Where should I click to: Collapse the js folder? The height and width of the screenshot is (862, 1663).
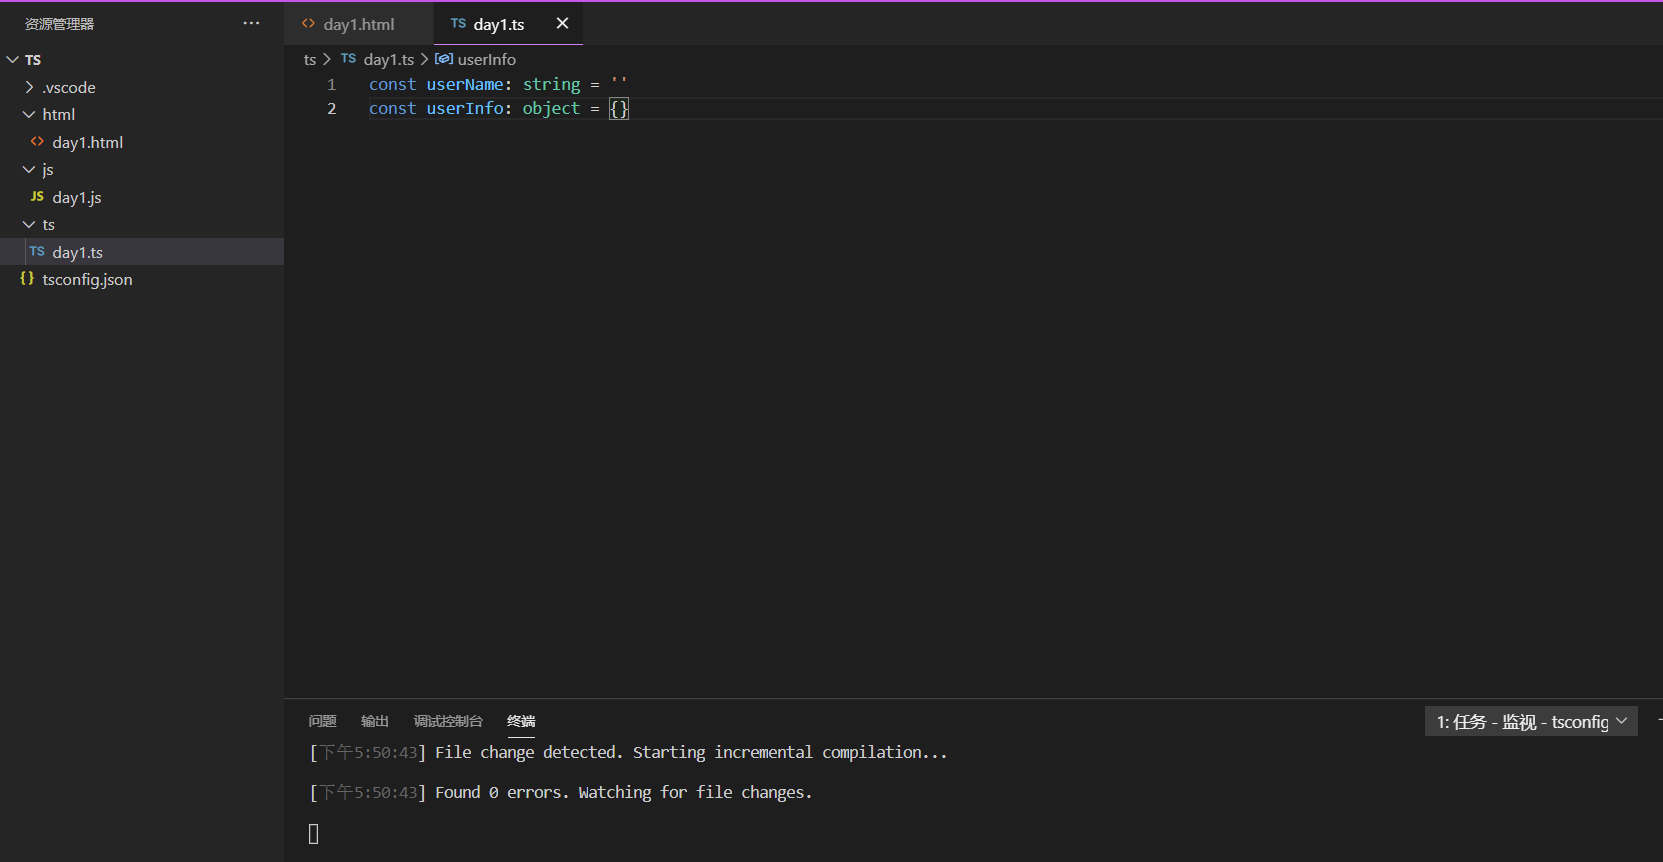142,169
